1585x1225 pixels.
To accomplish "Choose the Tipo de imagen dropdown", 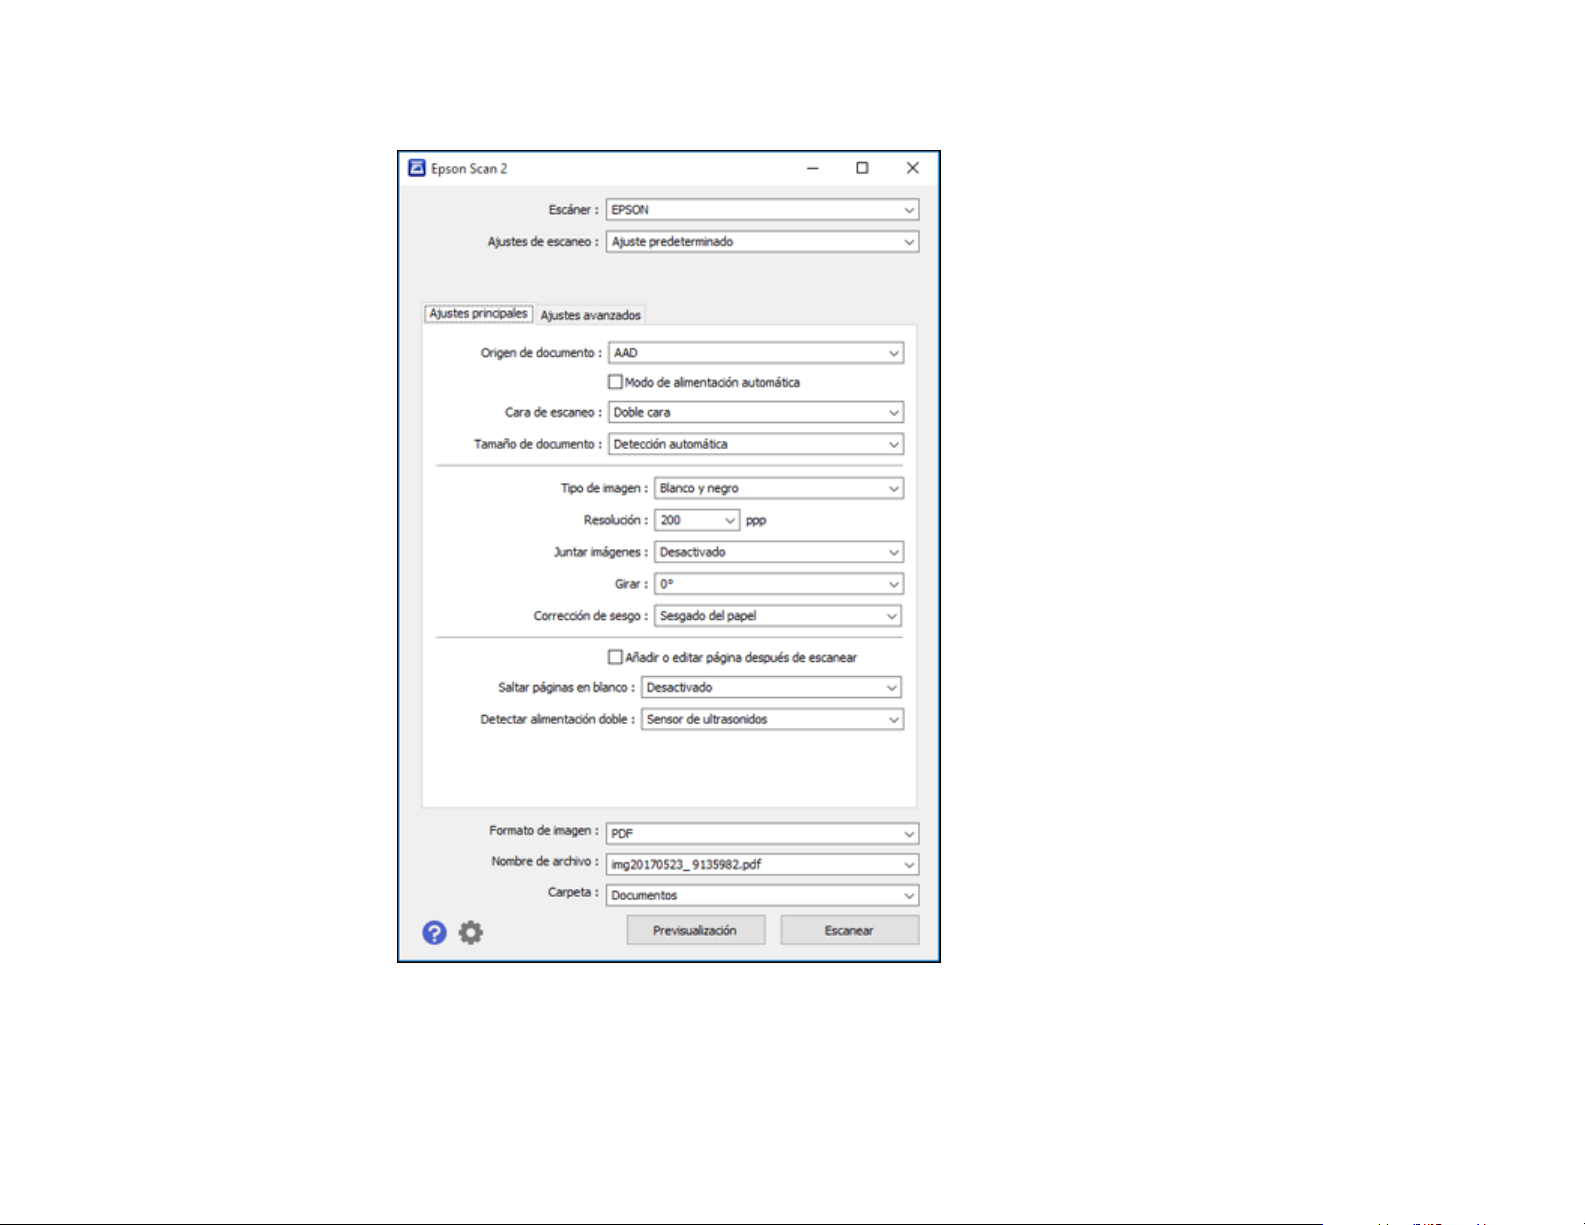I will (x=779, y=488).
